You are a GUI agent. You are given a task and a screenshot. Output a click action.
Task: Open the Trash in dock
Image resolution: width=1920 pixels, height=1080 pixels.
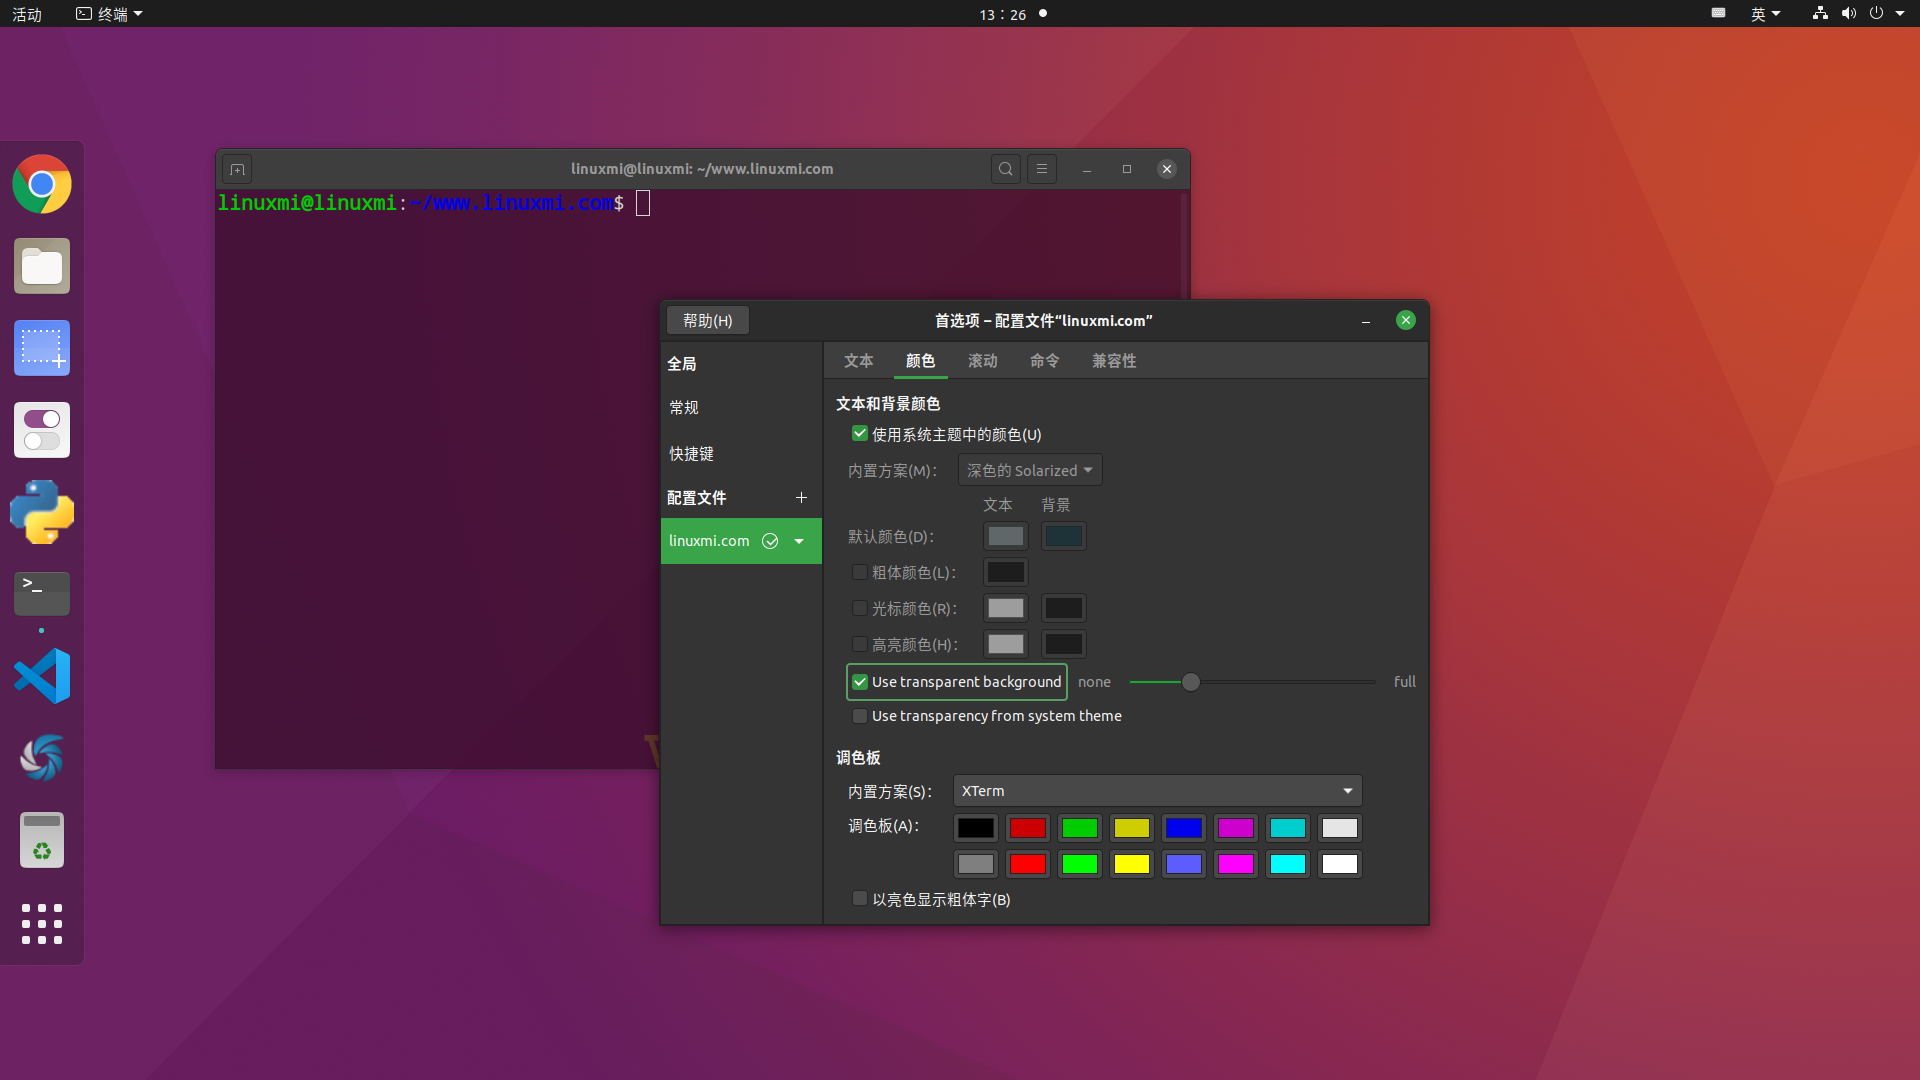[42, 840]
